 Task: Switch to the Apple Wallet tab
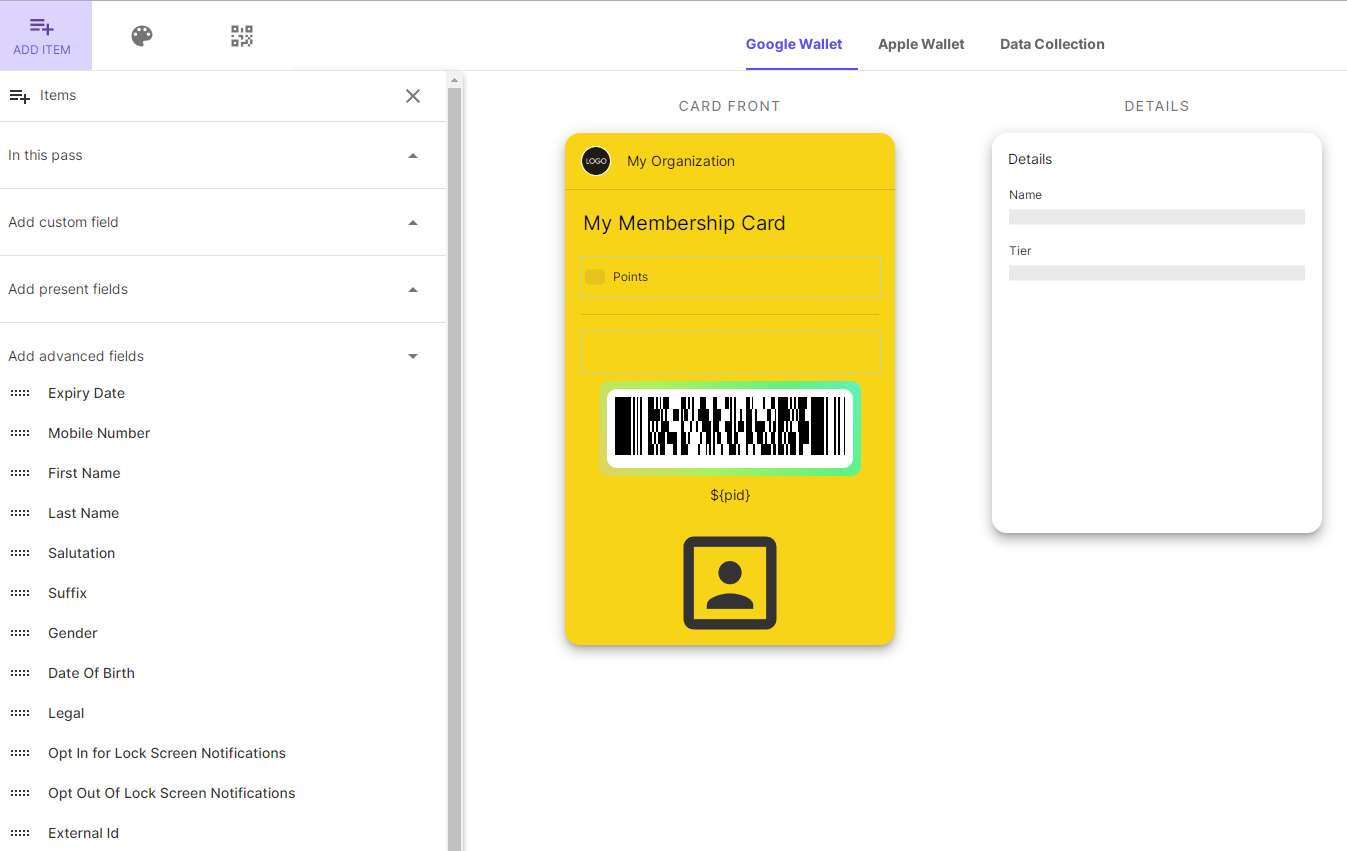pos(921,44)
